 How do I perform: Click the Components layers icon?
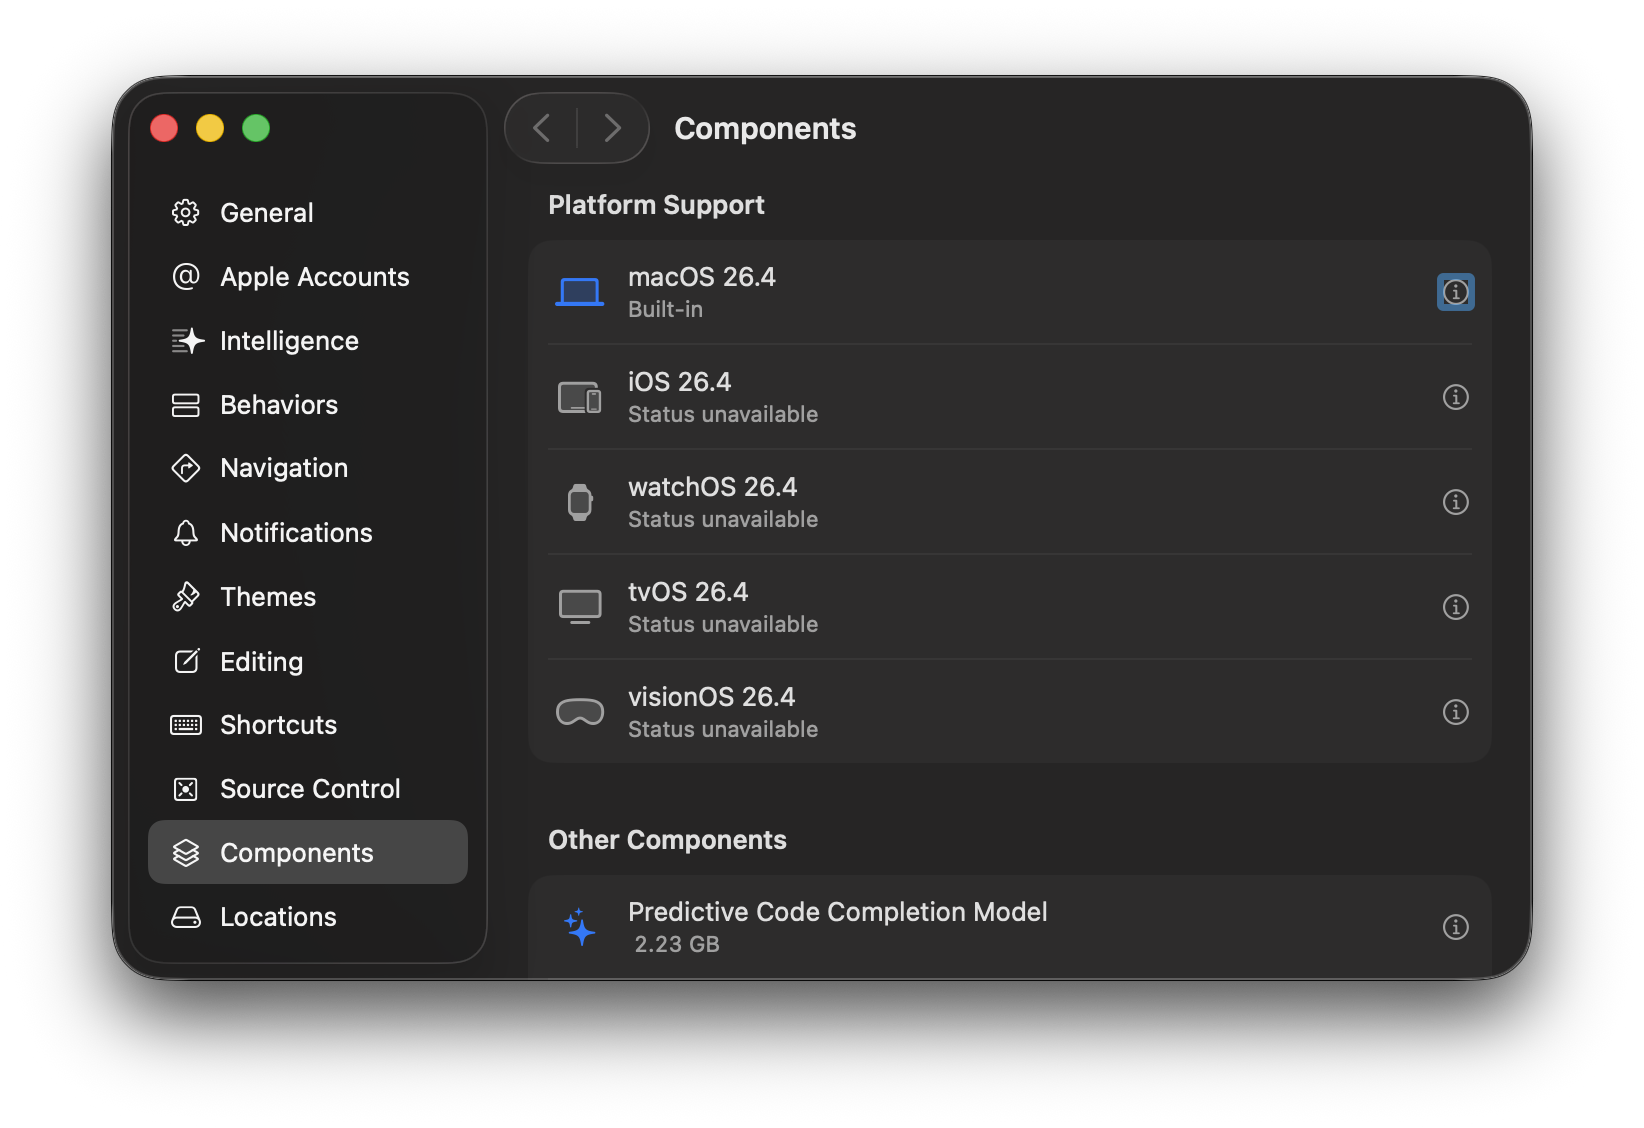[x=186, y=853]
